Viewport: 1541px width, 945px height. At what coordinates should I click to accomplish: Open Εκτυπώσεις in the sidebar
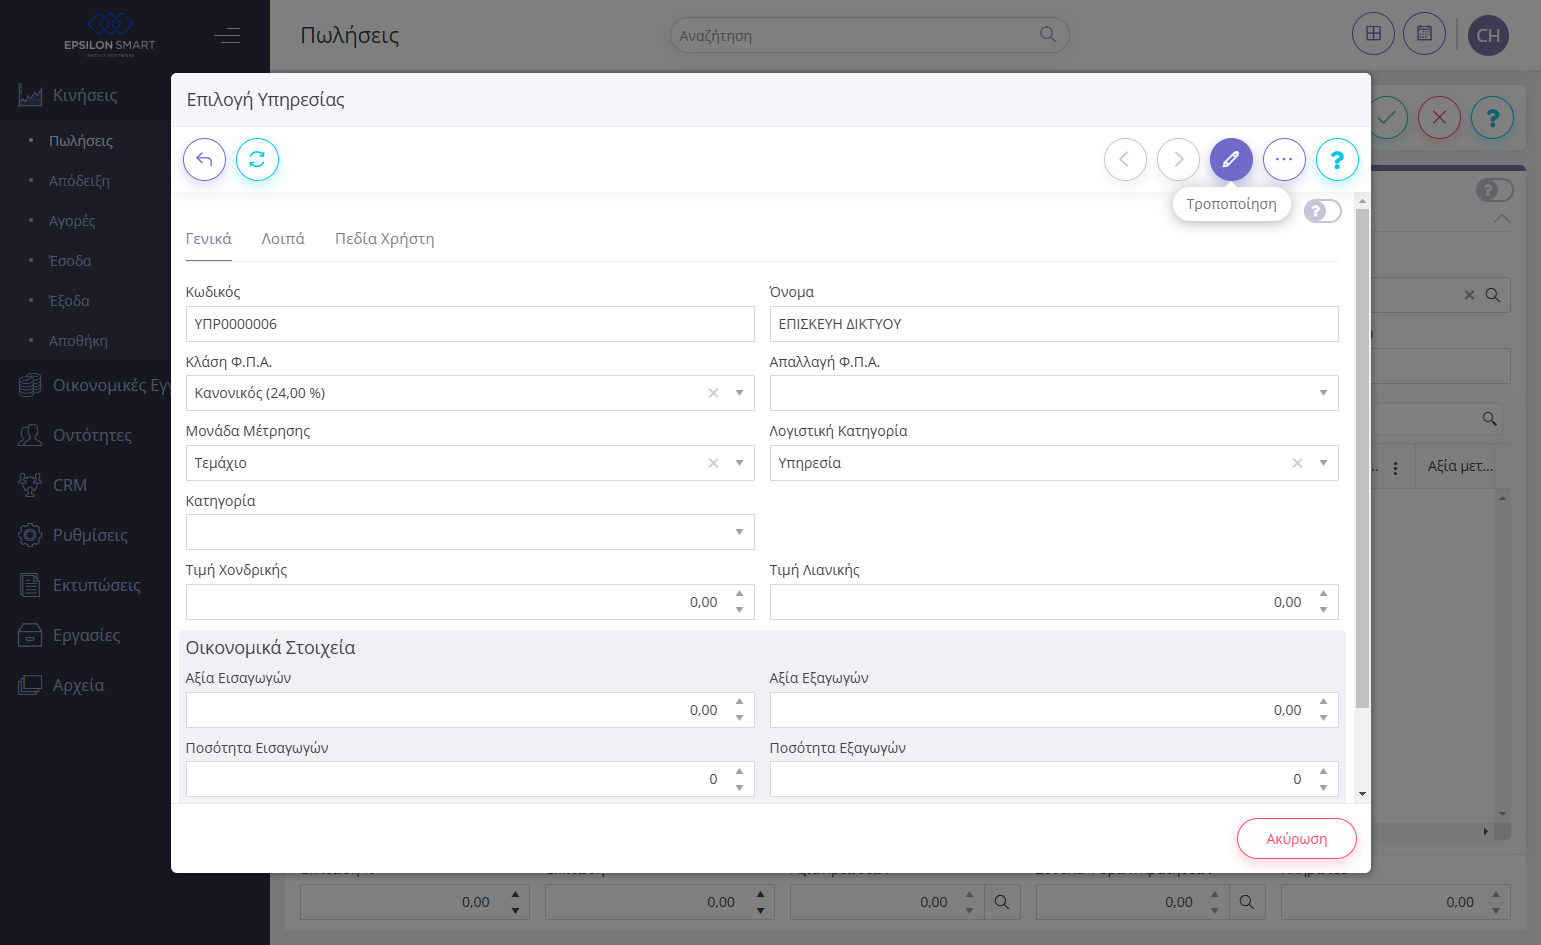tap(96, 585)
